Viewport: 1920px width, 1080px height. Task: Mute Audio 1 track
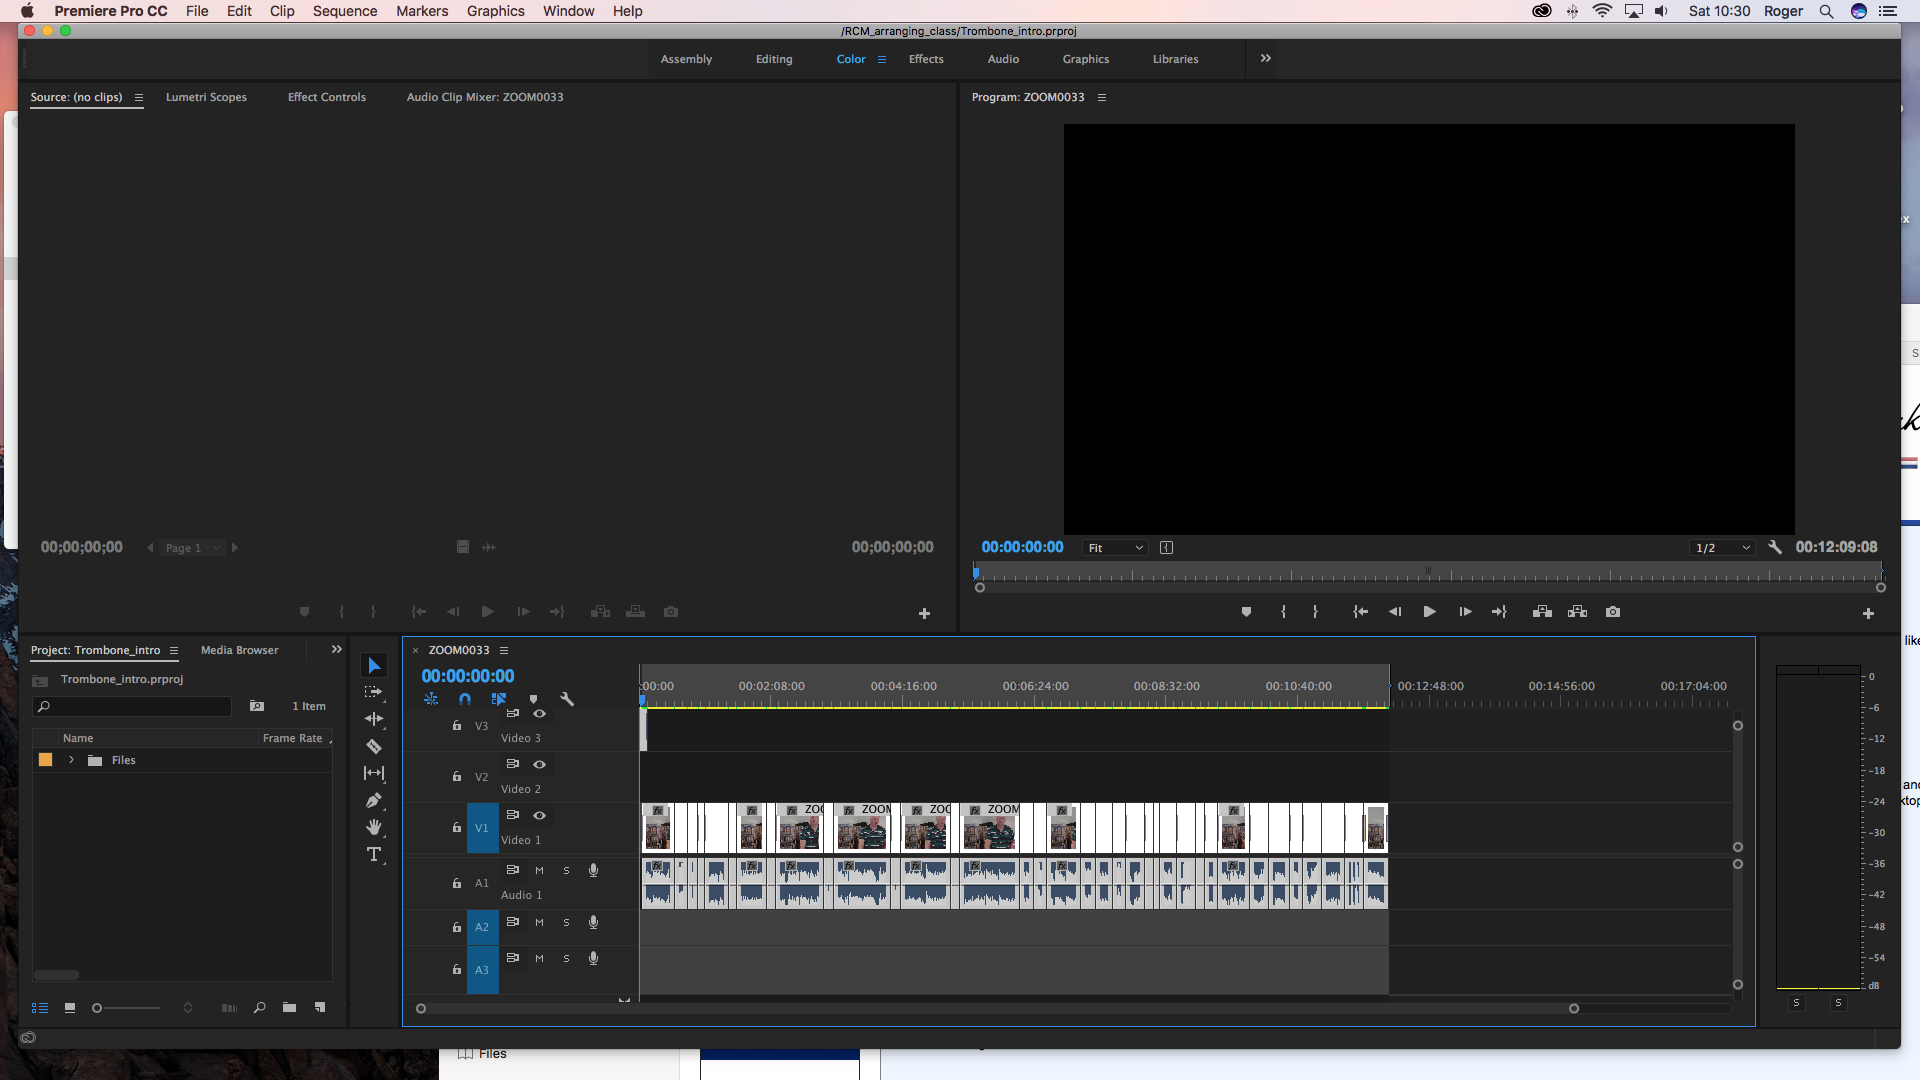point(539,870)
